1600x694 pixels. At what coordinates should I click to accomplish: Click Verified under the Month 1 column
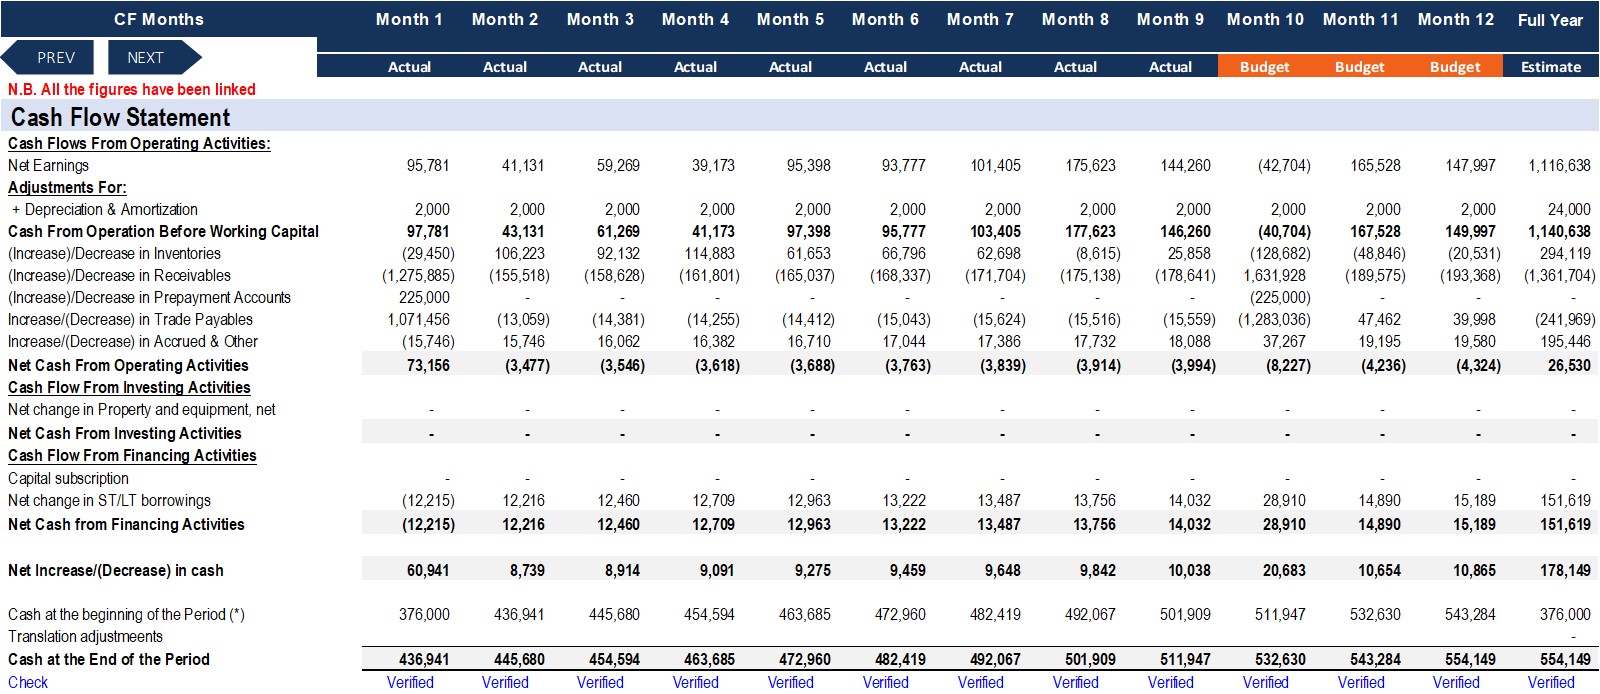tap(410, 682)
